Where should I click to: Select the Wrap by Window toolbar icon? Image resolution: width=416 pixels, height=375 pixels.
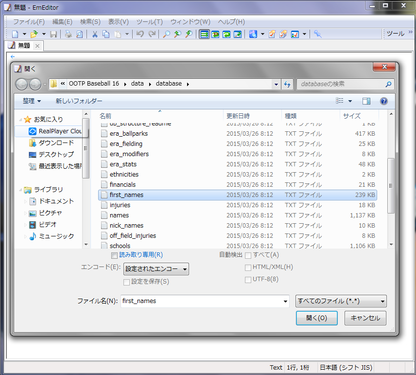227,34
